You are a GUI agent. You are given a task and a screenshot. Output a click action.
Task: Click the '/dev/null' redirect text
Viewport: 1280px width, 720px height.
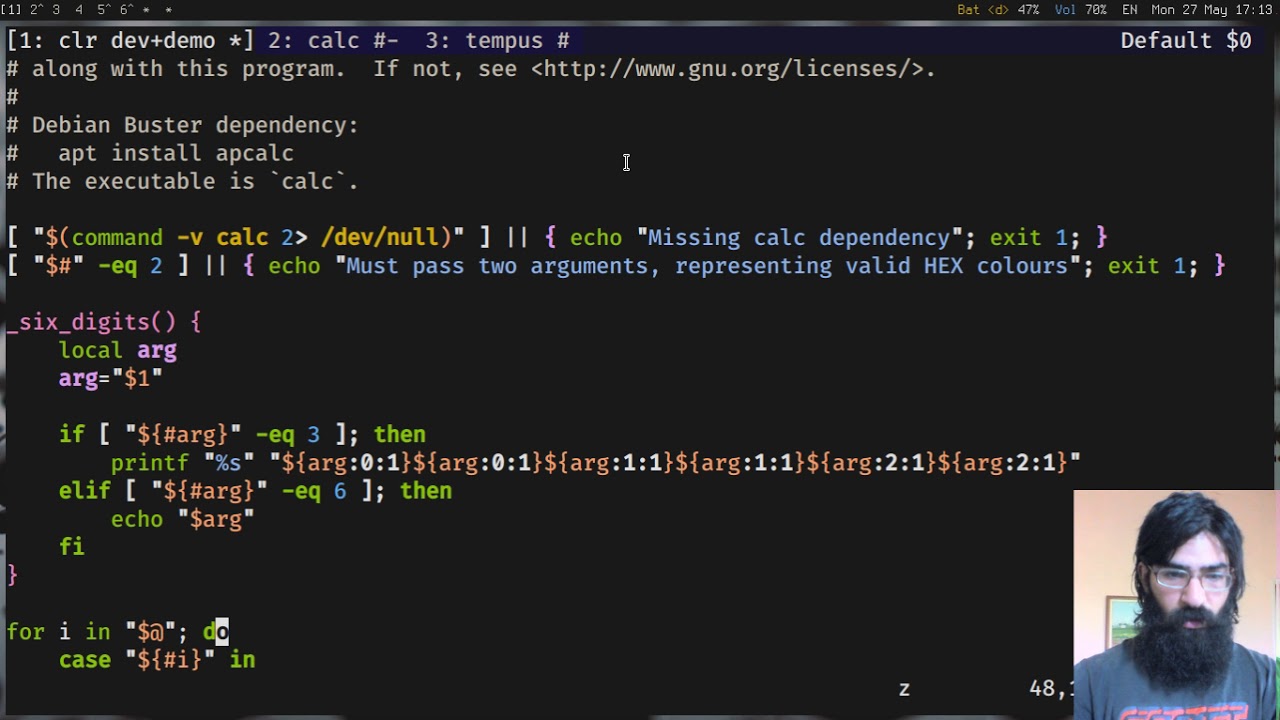pyautogui.click(x=380, y=237)
